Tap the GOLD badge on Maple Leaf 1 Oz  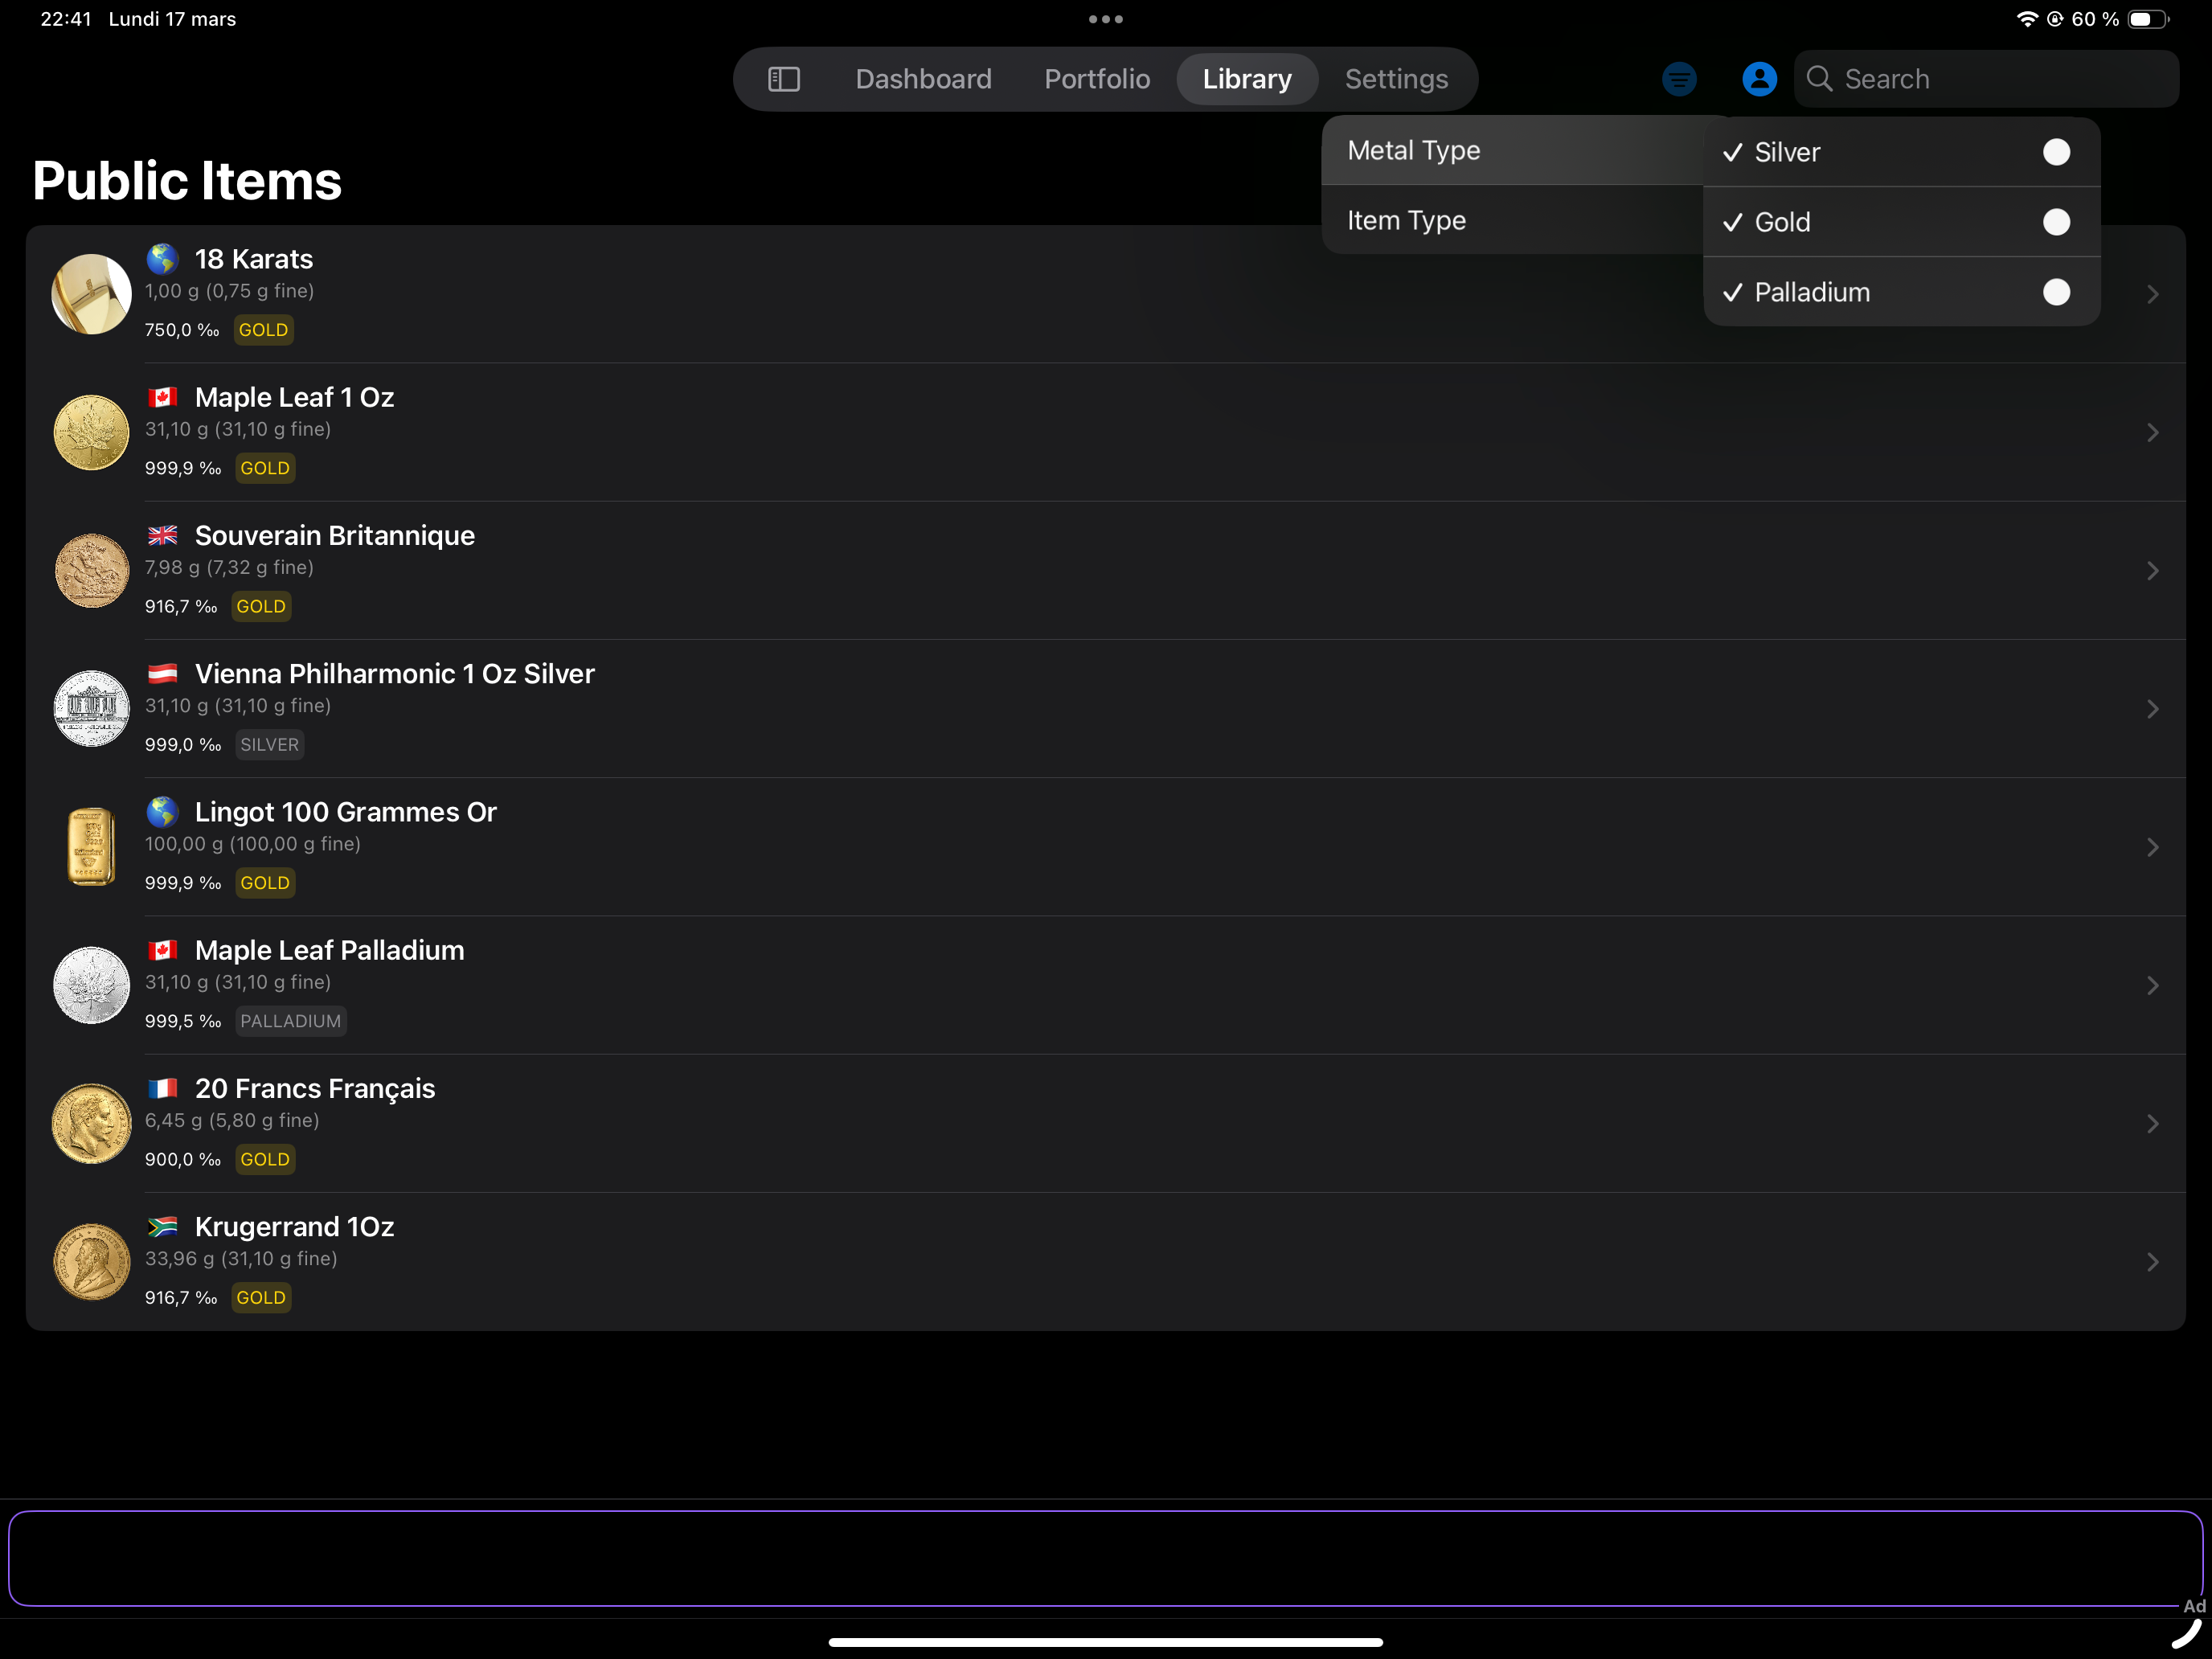(x=265, y=468)
